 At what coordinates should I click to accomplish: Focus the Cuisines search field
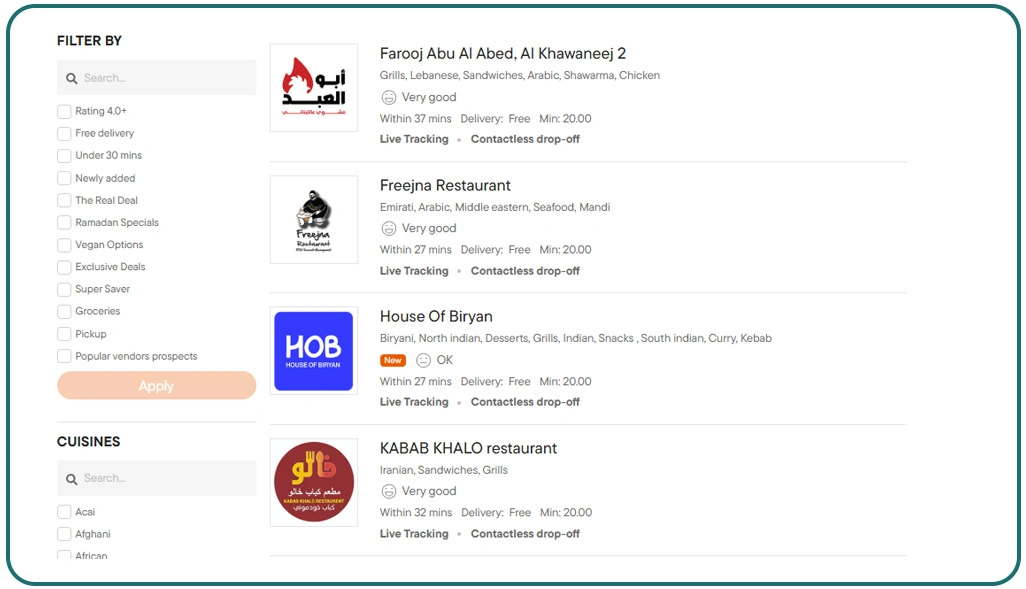pyautogui.click(x=156, y=478)
